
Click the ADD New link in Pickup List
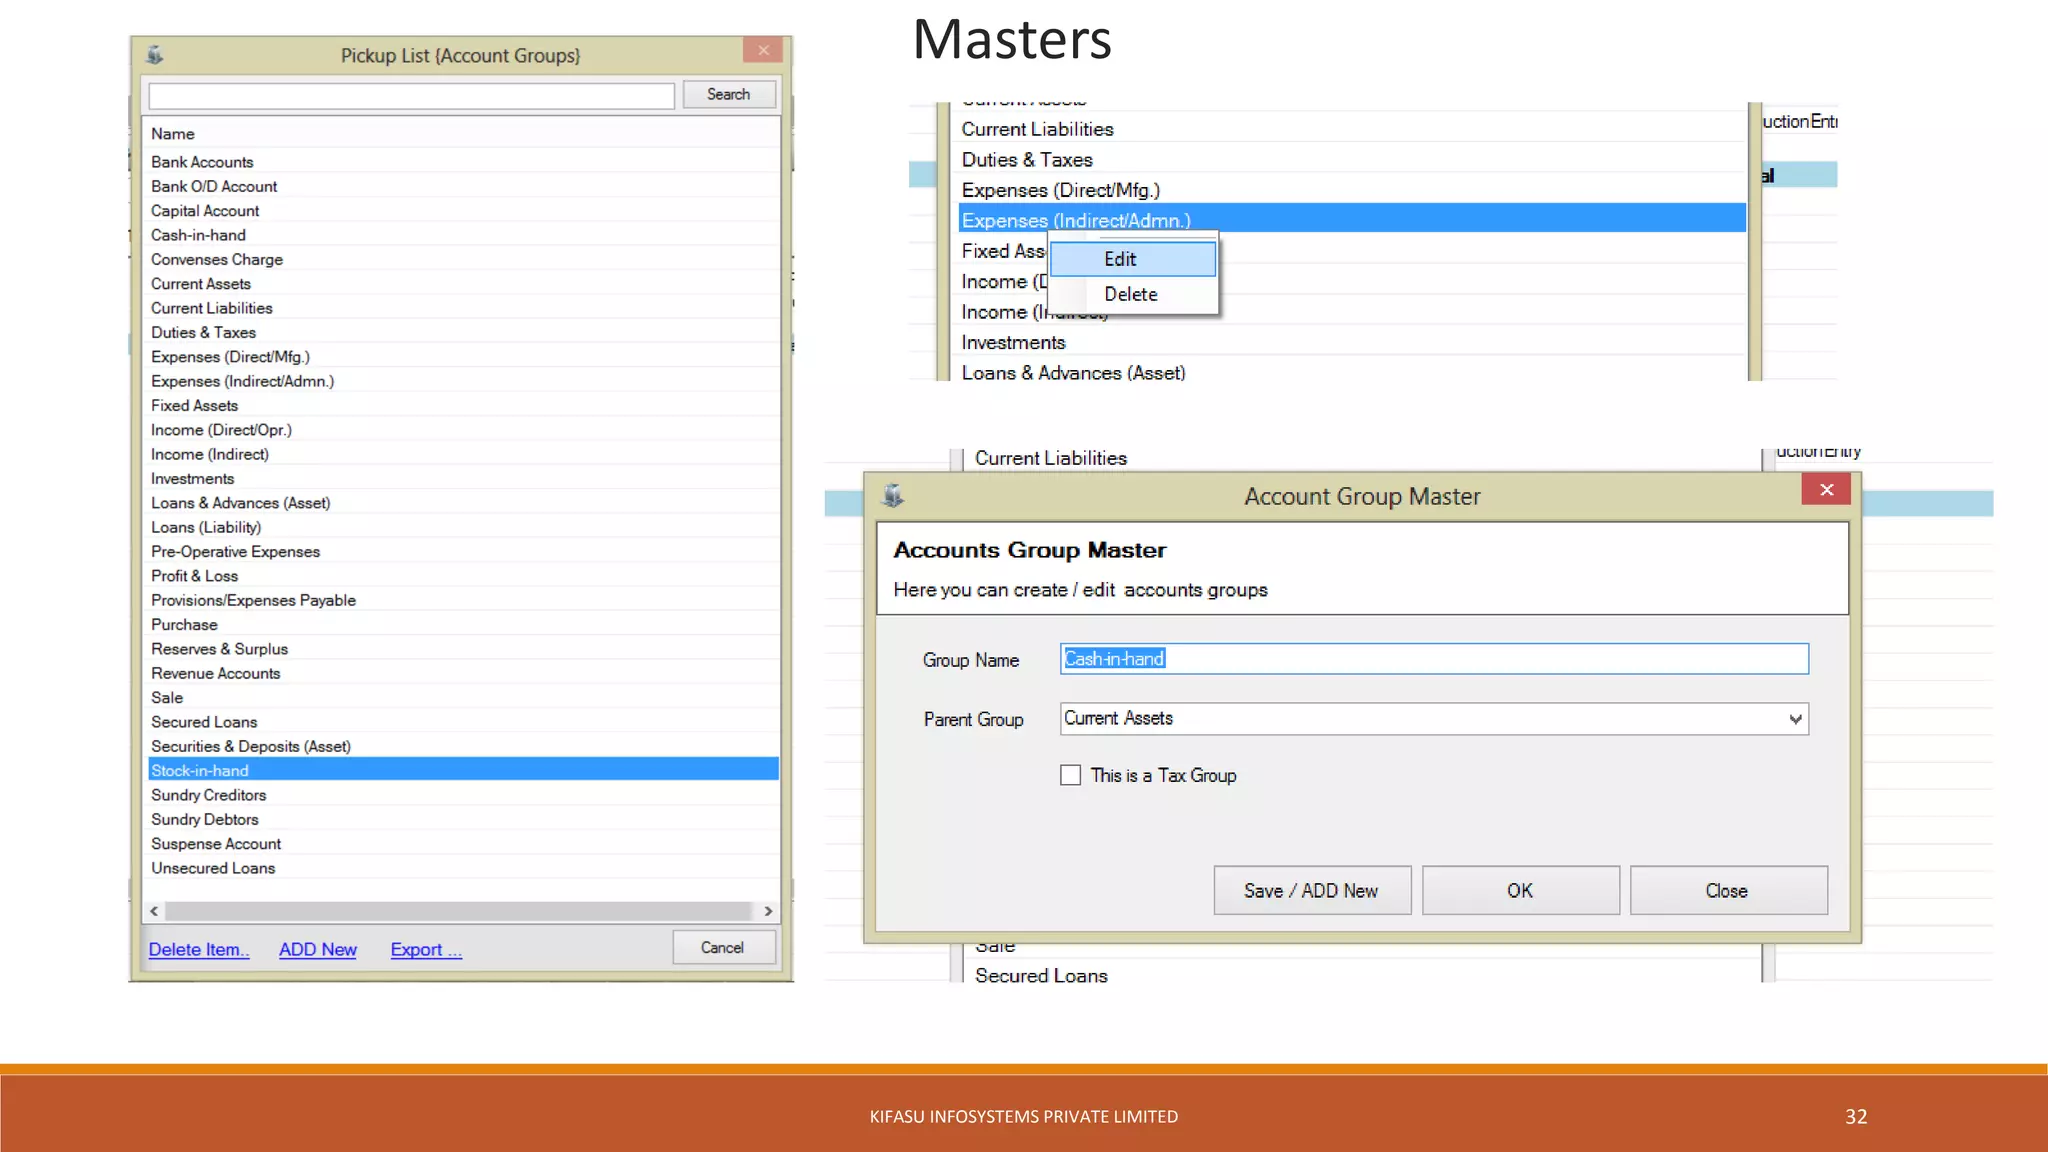click(318, 950)
